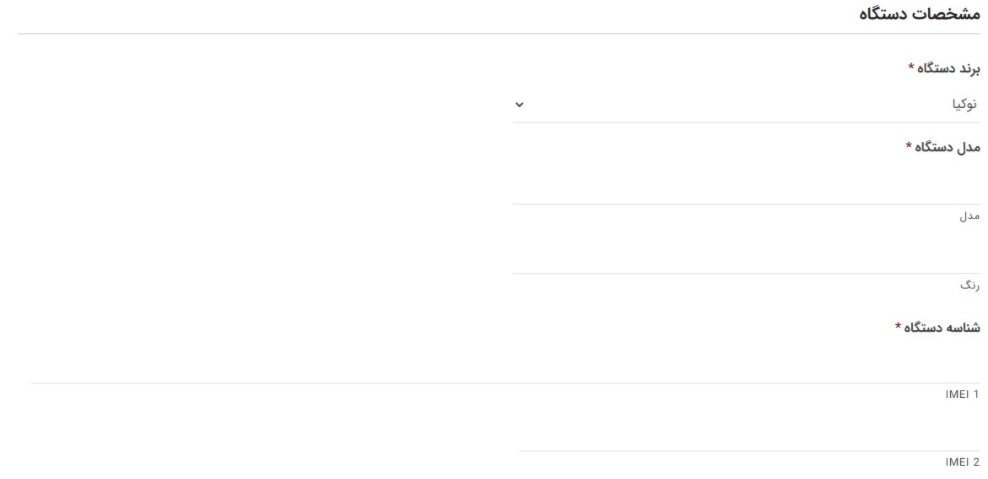
Task: Expand the device brand dropdown chevron
Action: (519, 105)
